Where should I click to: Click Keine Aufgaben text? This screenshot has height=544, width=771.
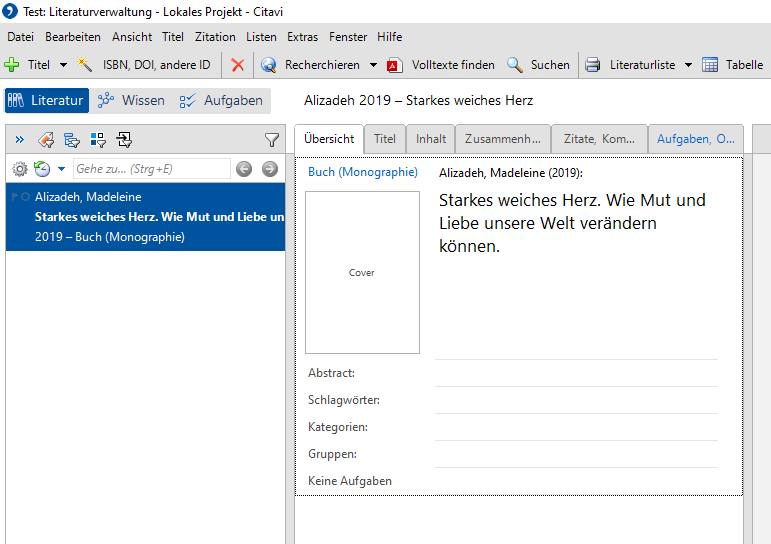[x=350, y=481]
